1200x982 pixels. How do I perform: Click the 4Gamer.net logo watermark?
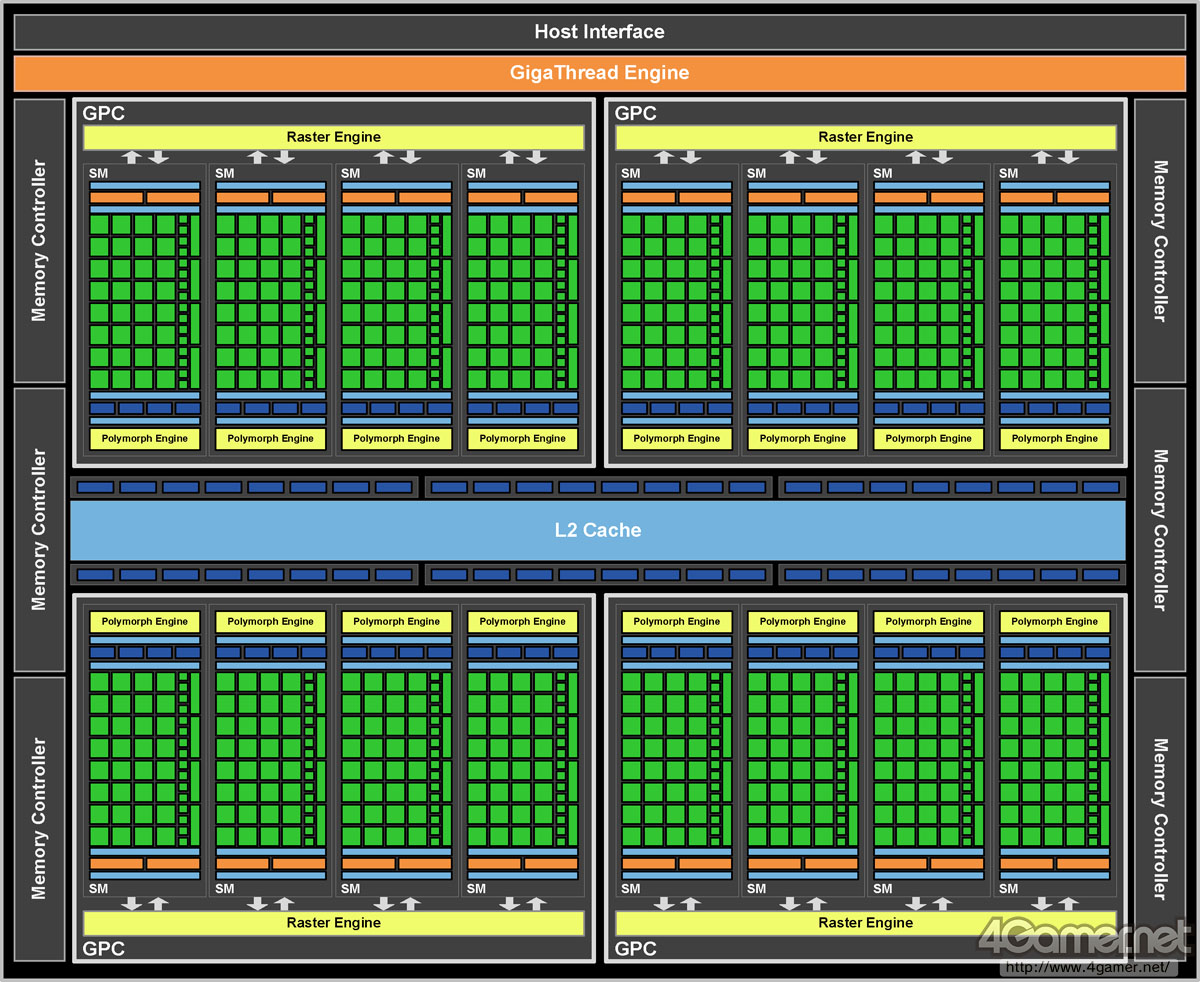pyautogui.click(x=1085, y=938)
